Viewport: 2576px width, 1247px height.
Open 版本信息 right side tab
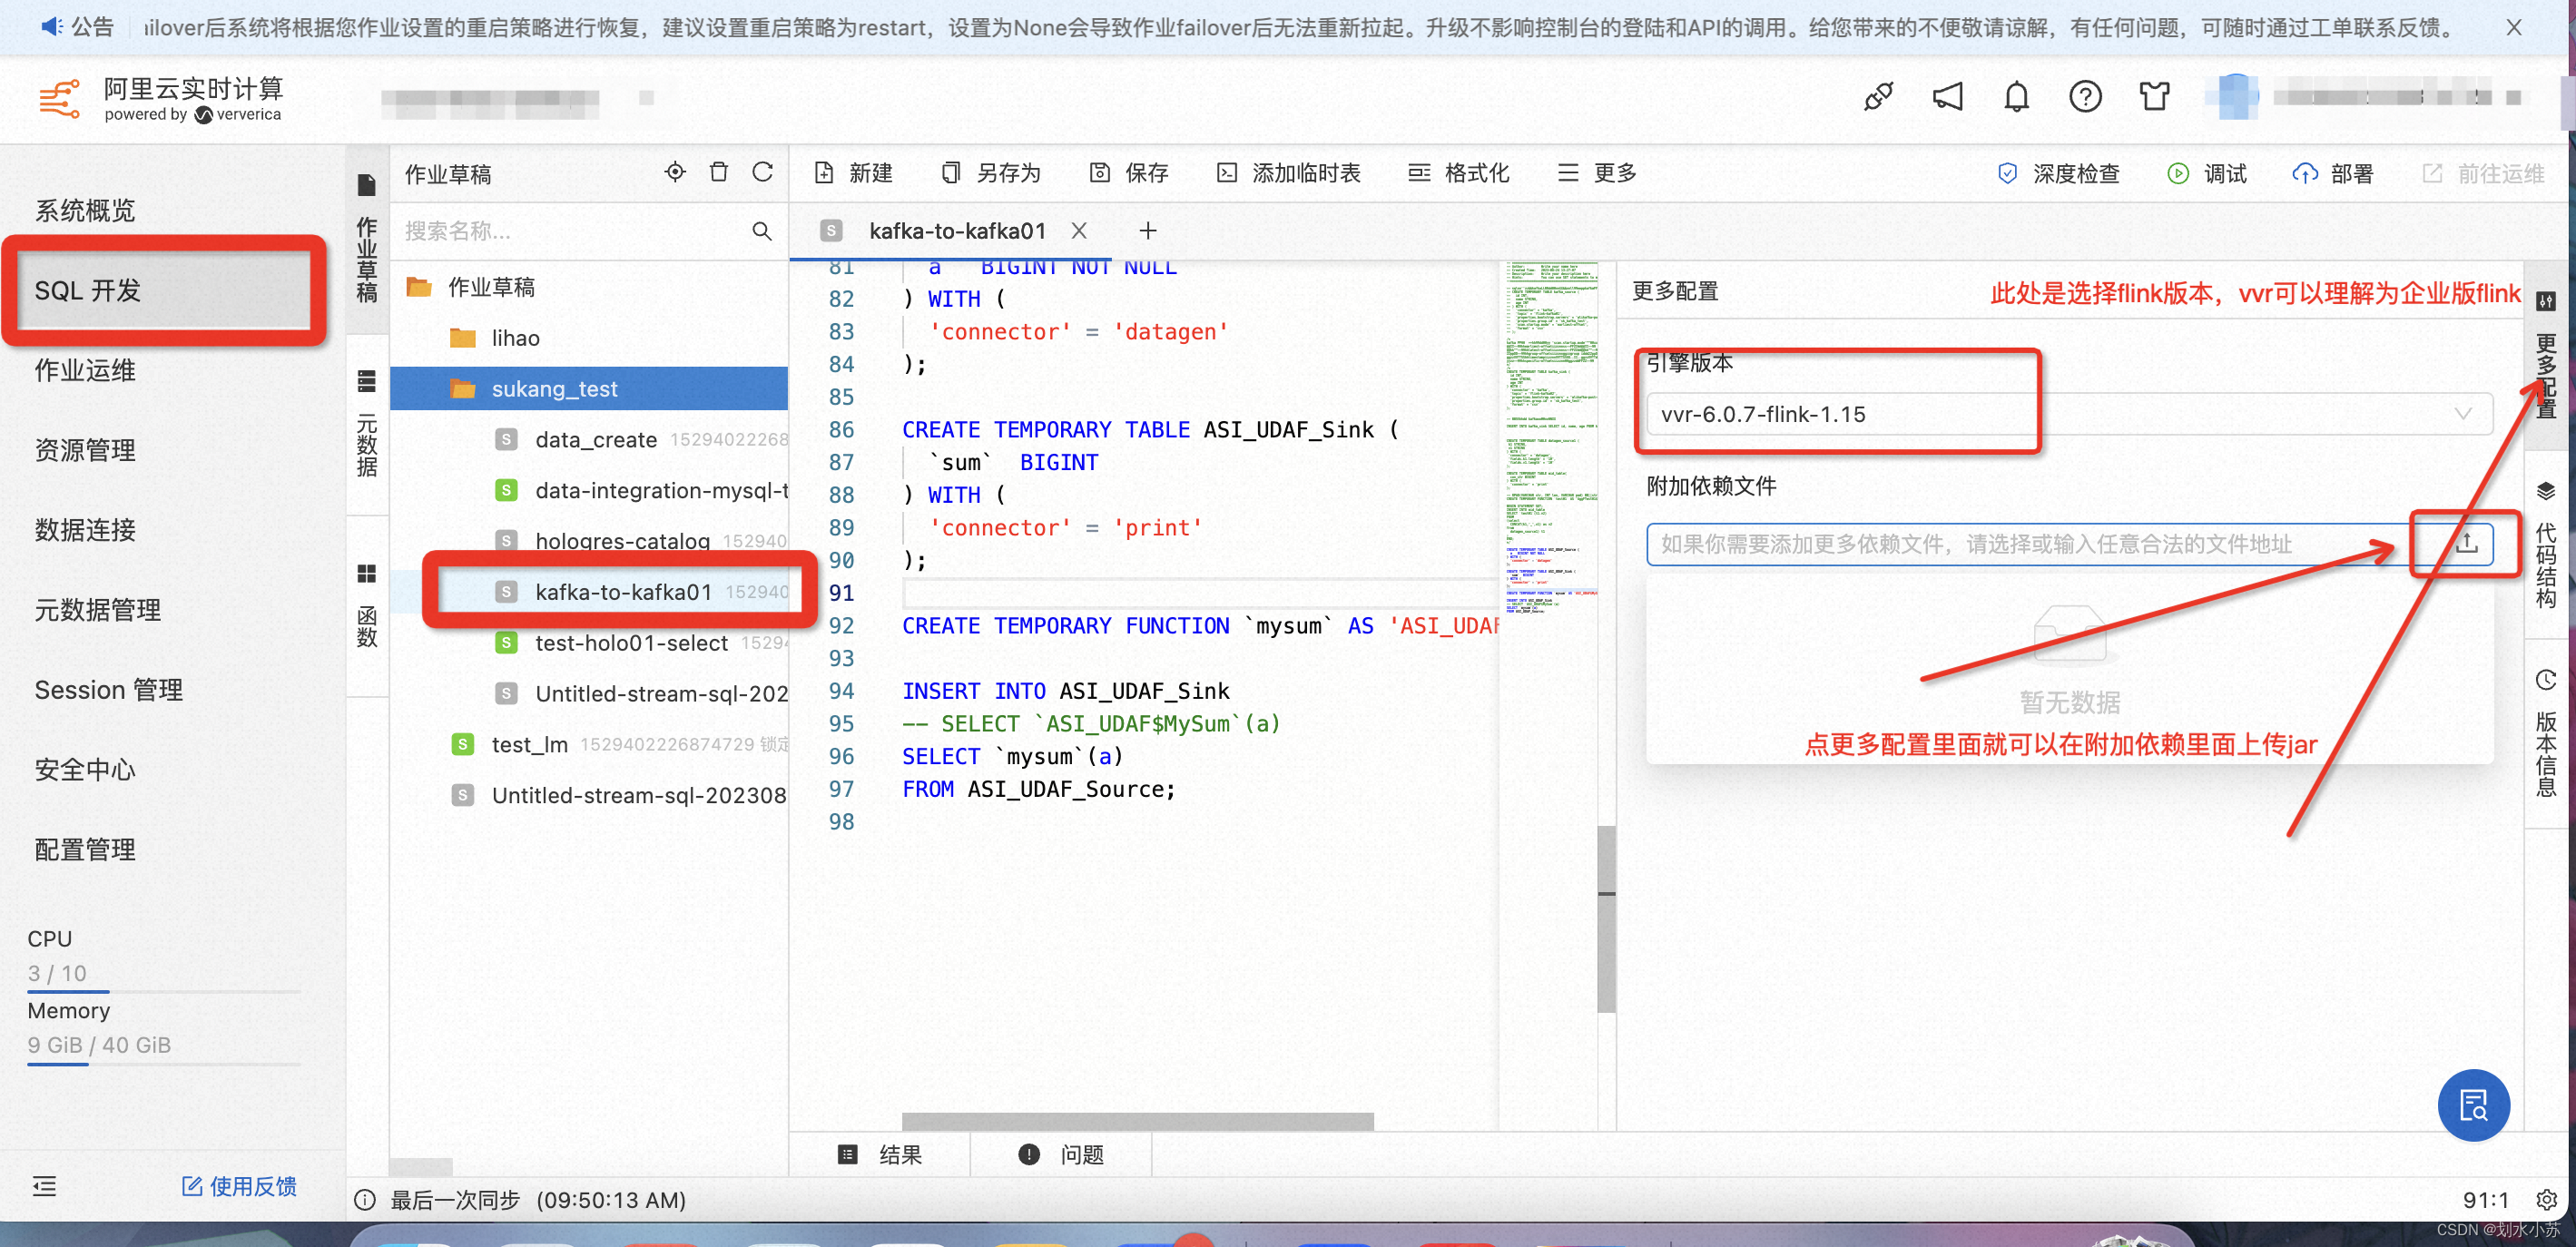click(x=2545, y=734)
